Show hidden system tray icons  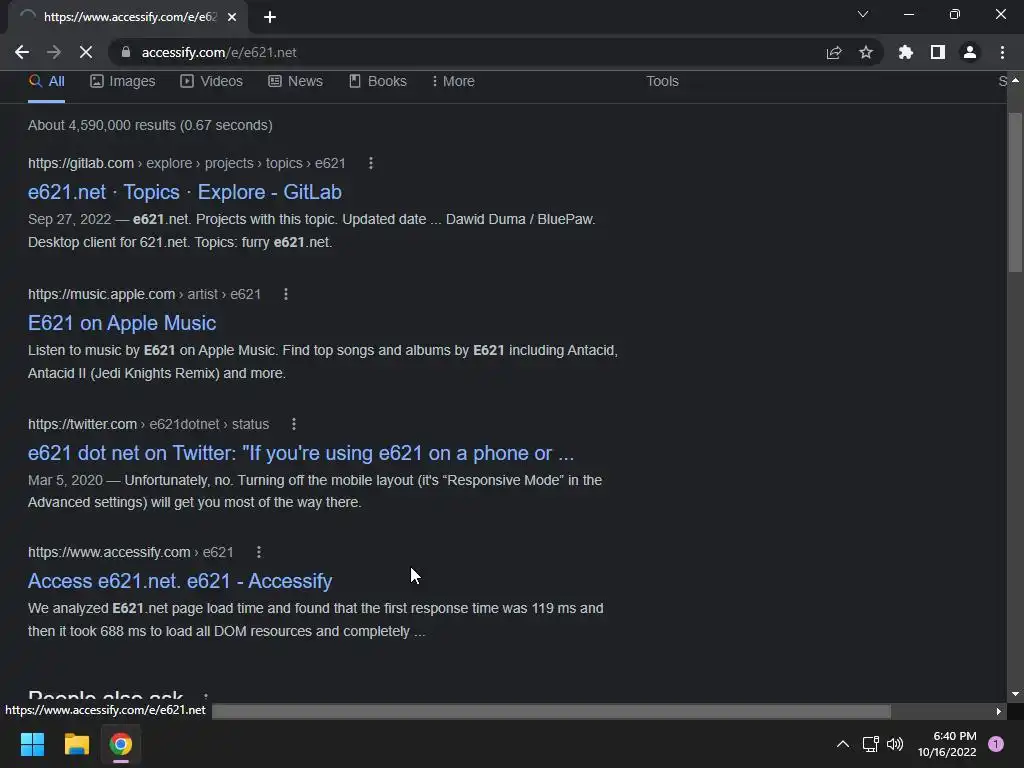pyautogui.click(x=843, y=744)
